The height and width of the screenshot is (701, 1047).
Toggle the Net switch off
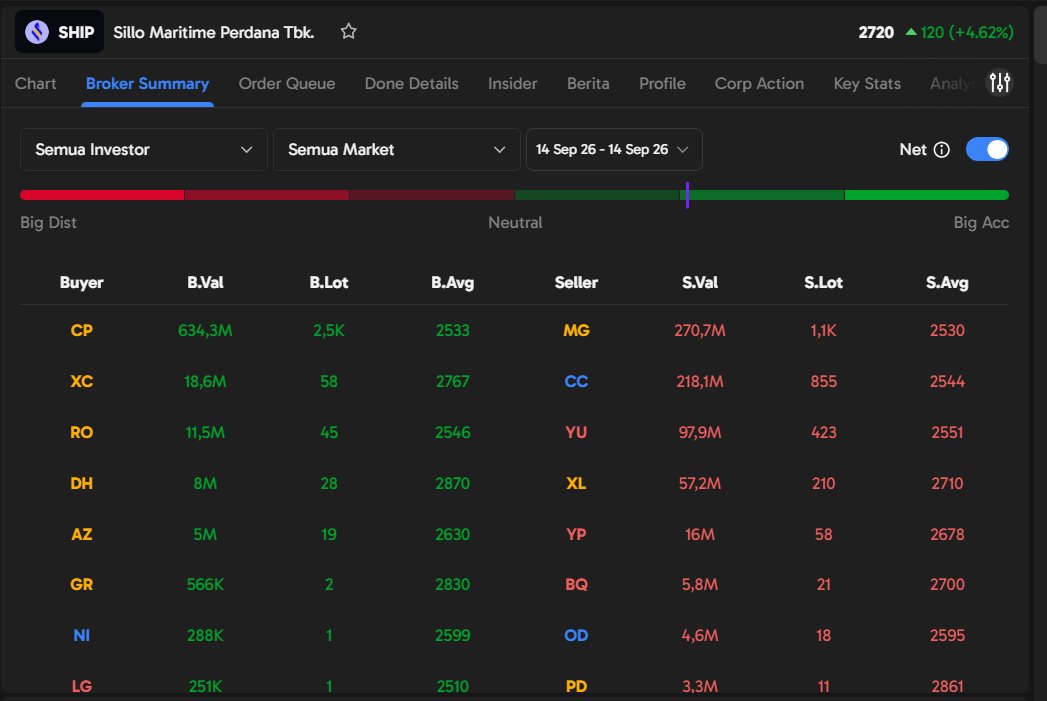click(987, 150)
